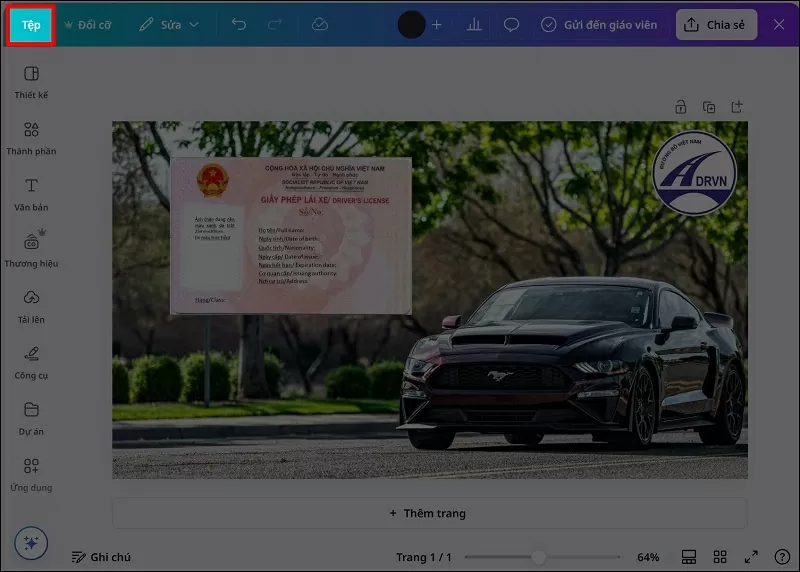
Task: Click the cloud save status icon
Action: [320, 25]
